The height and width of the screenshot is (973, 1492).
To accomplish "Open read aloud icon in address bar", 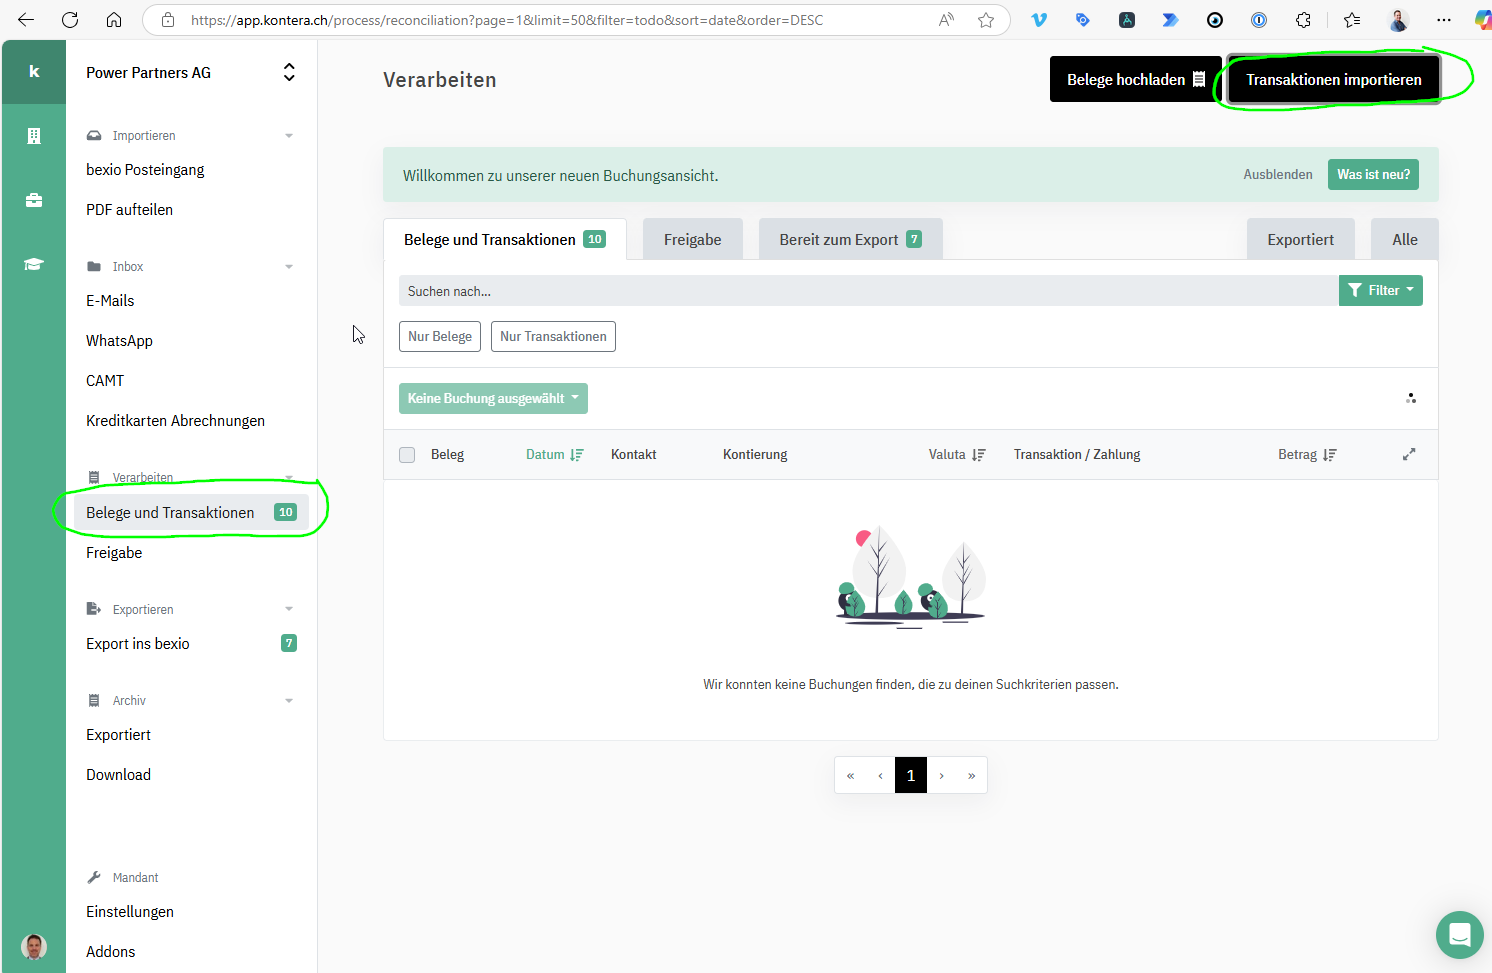I will 946,20.
